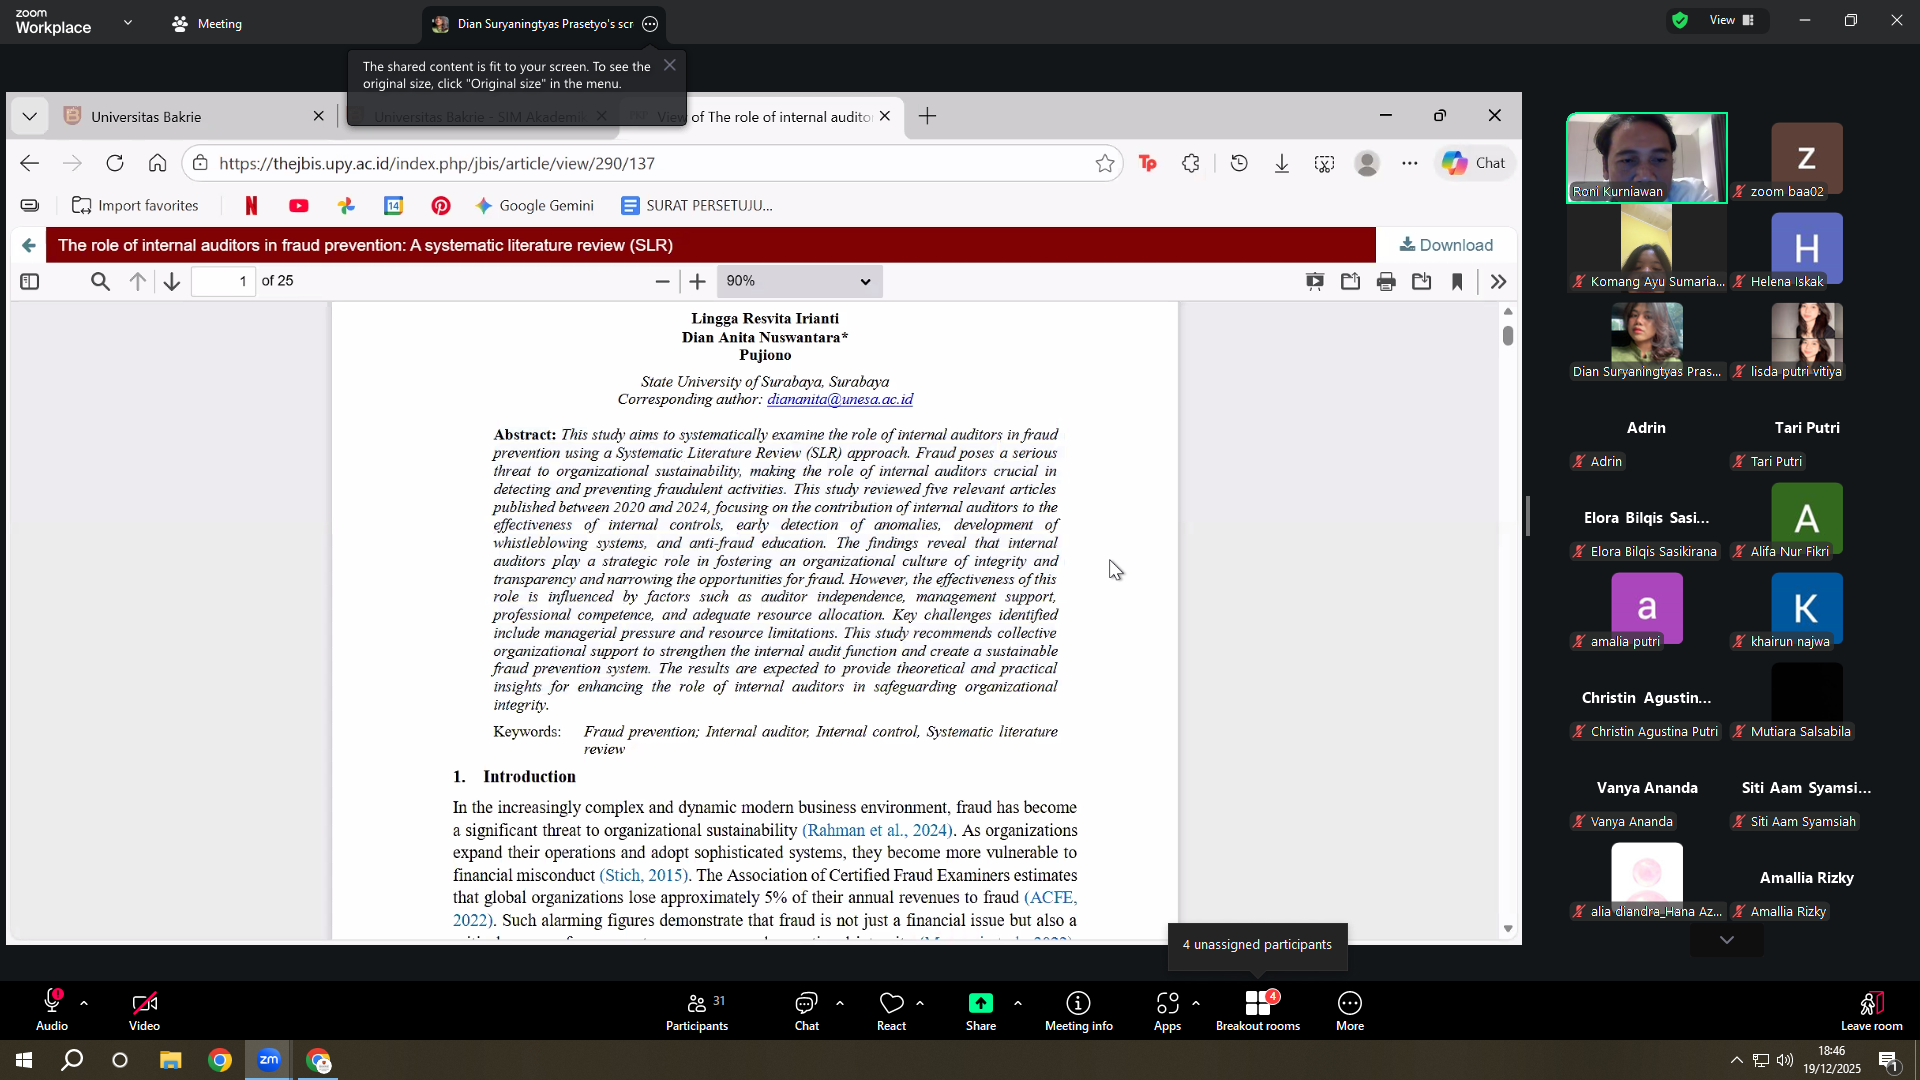Go to browser home page

coord(157,163)
